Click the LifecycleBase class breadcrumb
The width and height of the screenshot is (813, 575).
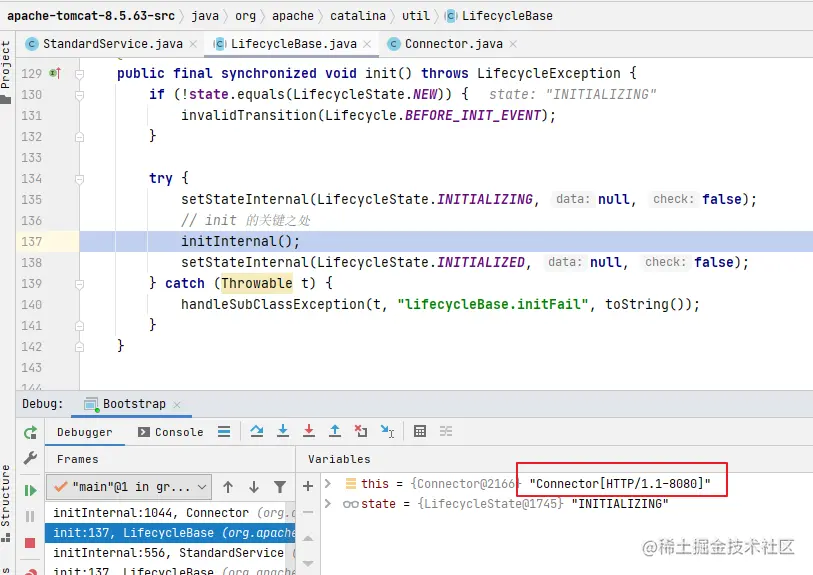(x=499, y=16)
